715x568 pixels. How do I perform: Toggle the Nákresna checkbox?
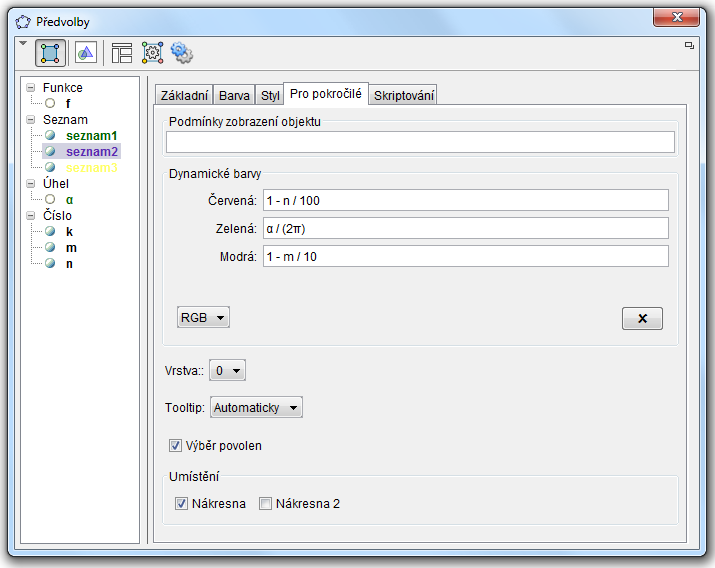[x=181, y=503]
